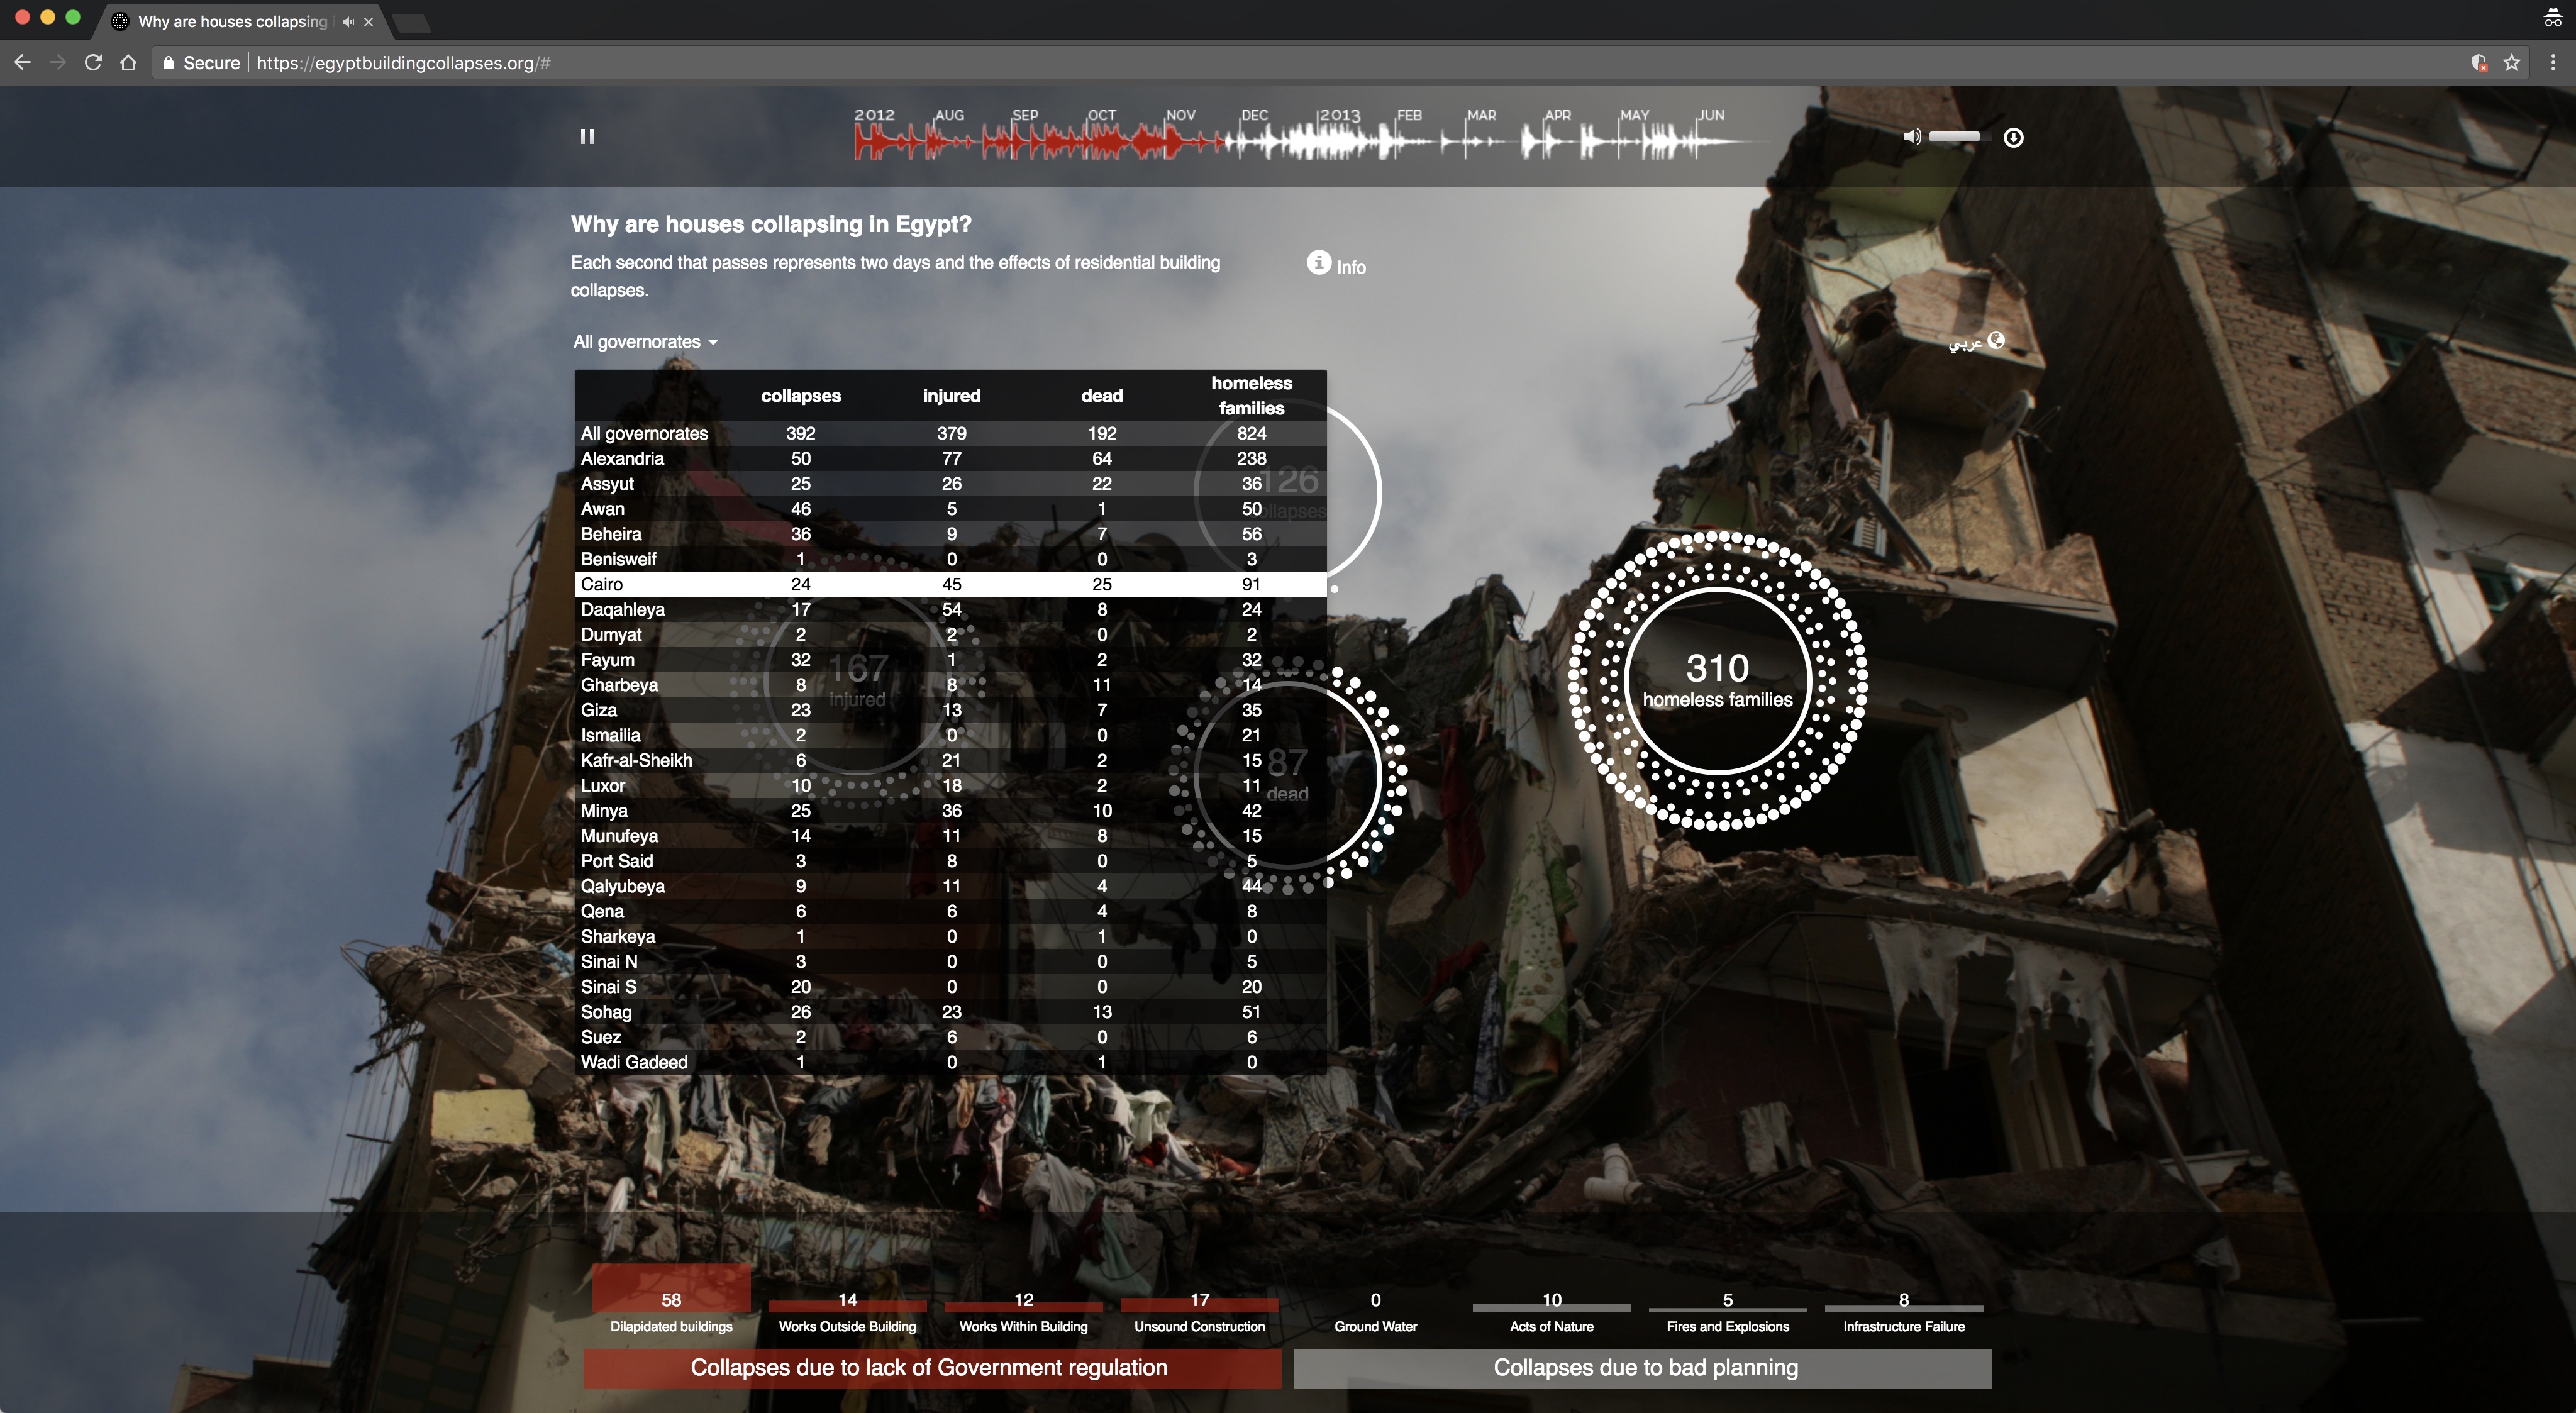
Task: Pick the Port Said row
Action: point(950,861)
